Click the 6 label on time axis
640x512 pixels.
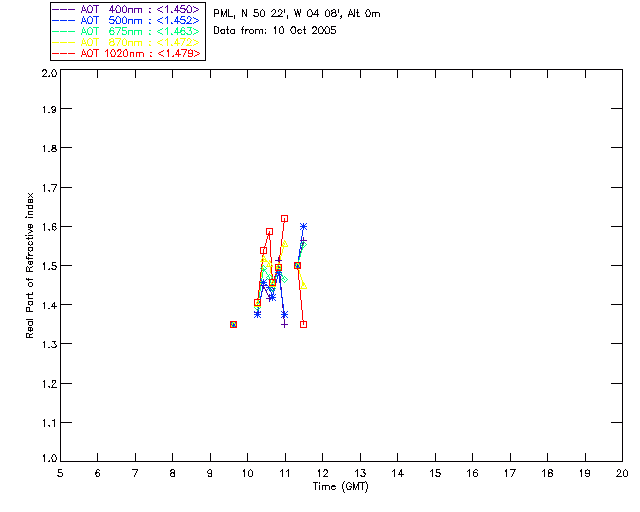pos(98,473)
